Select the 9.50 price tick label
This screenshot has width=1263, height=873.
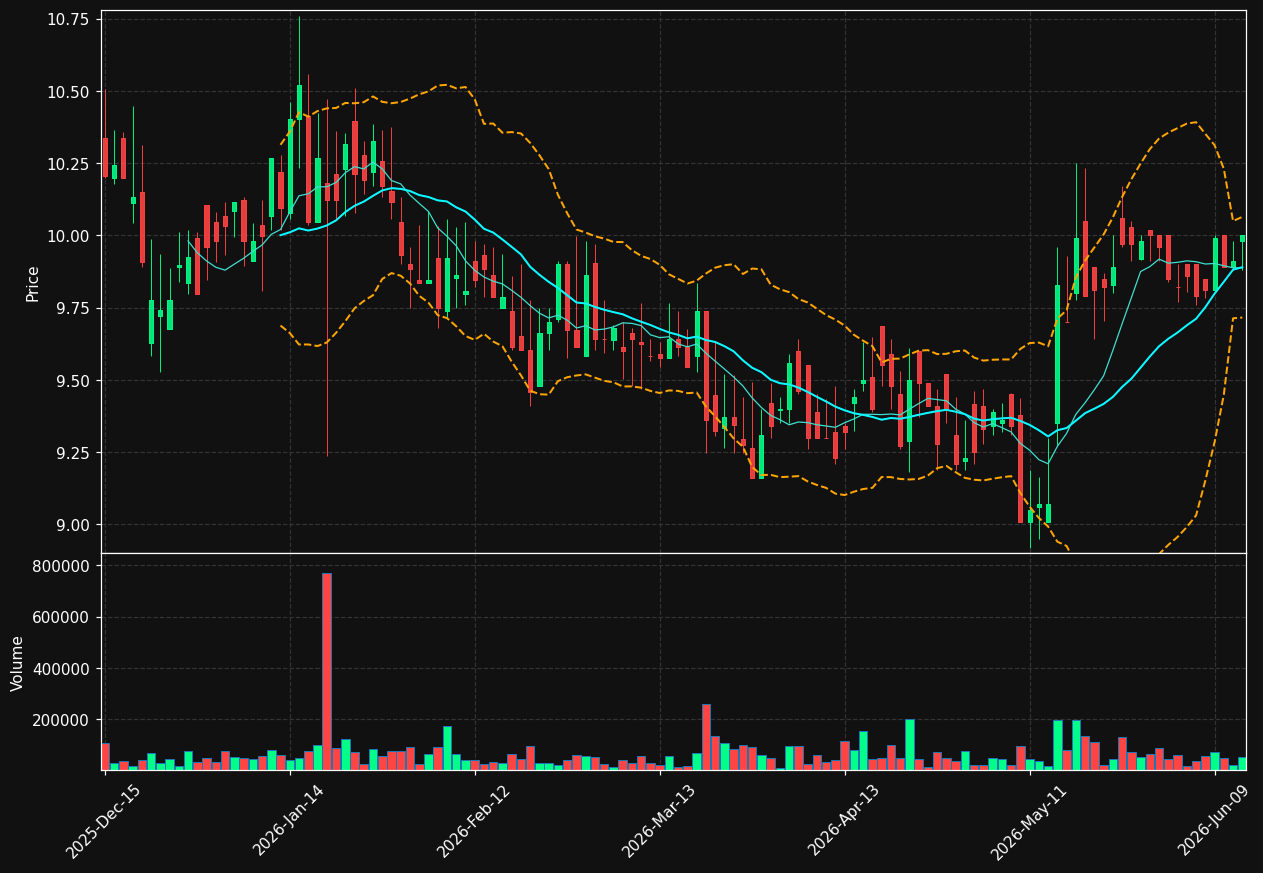[72, 381]
